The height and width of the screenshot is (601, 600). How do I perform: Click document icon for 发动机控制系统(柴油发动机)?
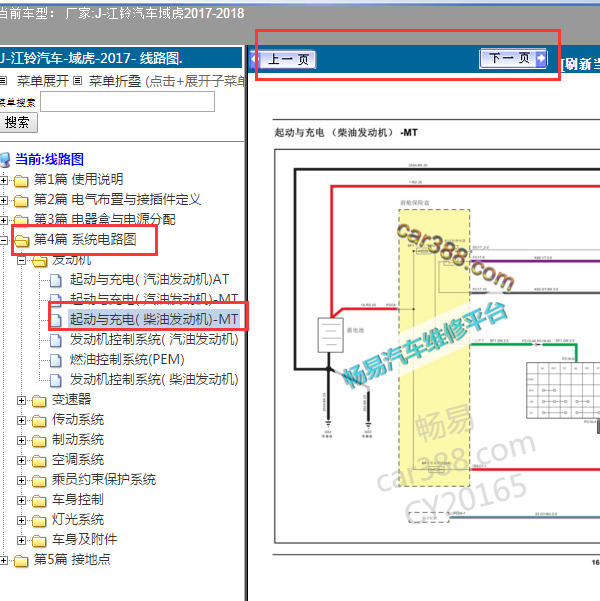click(x=56, y=380)
